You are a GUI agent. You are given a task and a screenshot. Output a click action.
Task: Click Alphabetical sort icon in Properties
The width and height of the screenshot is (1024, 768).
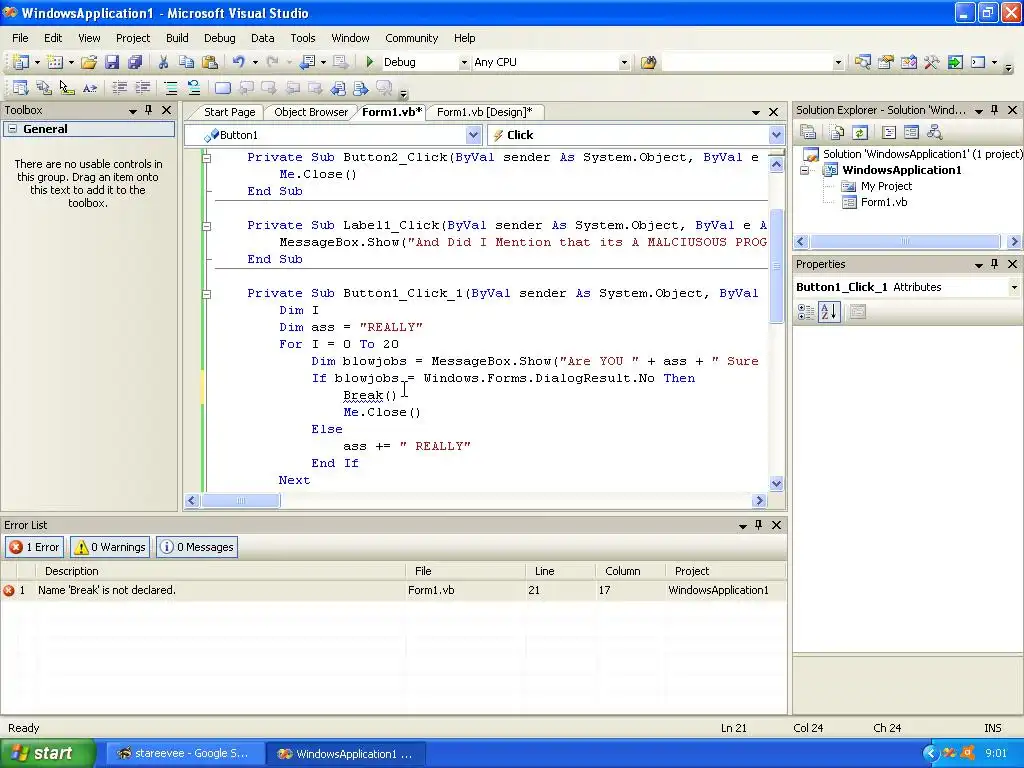[x=829, y=312]
